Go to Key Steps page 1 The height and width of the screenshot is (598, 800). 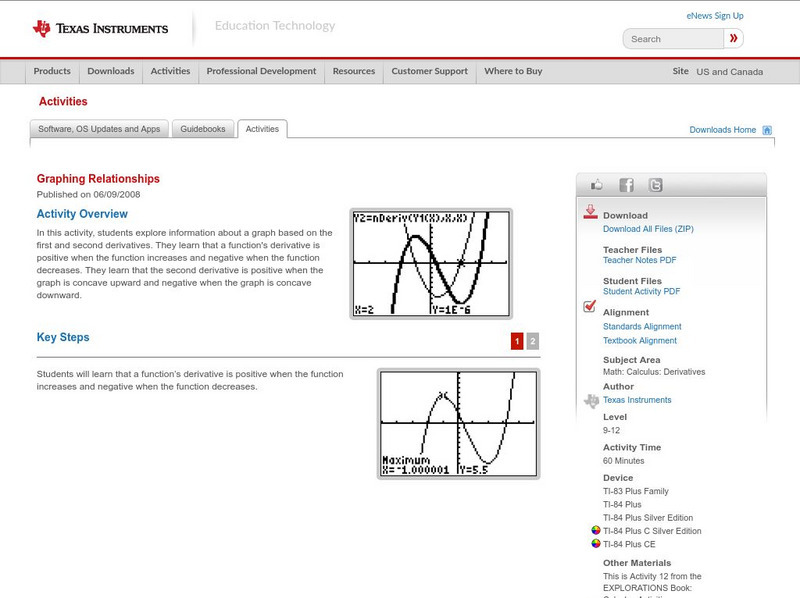[x=517, y=341]
